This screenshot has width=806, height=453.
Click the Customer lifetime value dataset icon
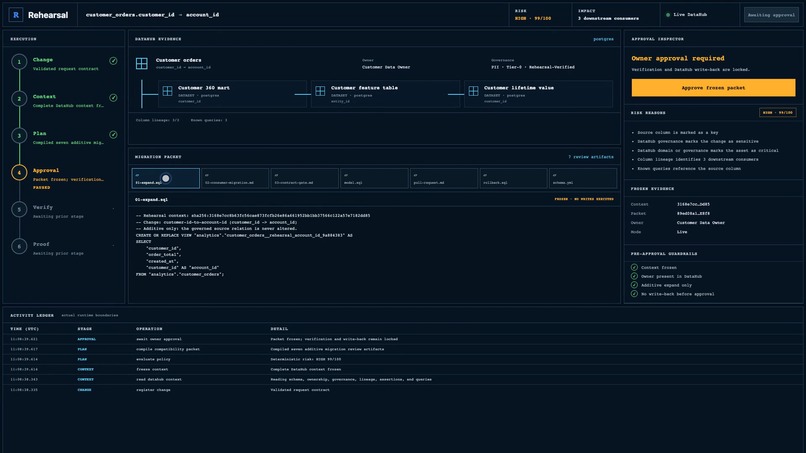(473, 91)
